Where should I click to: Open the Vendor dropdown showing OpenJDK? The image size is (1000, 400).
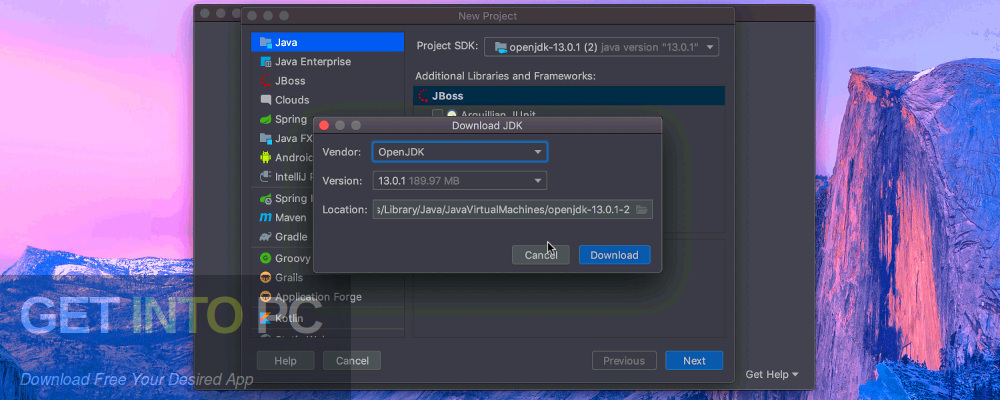tap(460, 152)
